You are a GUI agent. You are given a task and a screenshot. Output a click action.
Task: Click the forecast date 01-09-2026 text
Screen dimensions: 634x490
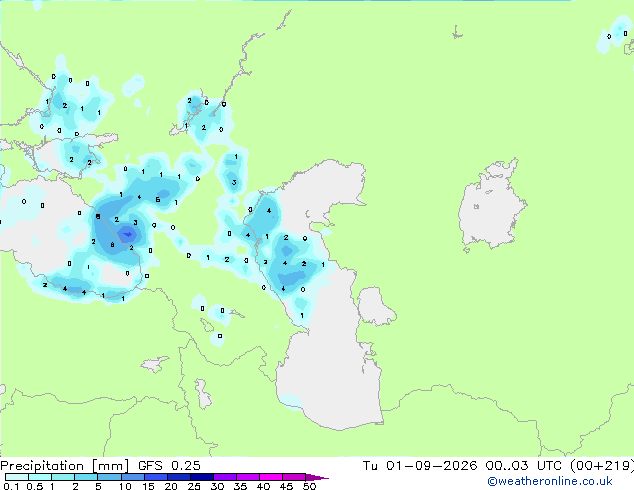pos(431,466)
